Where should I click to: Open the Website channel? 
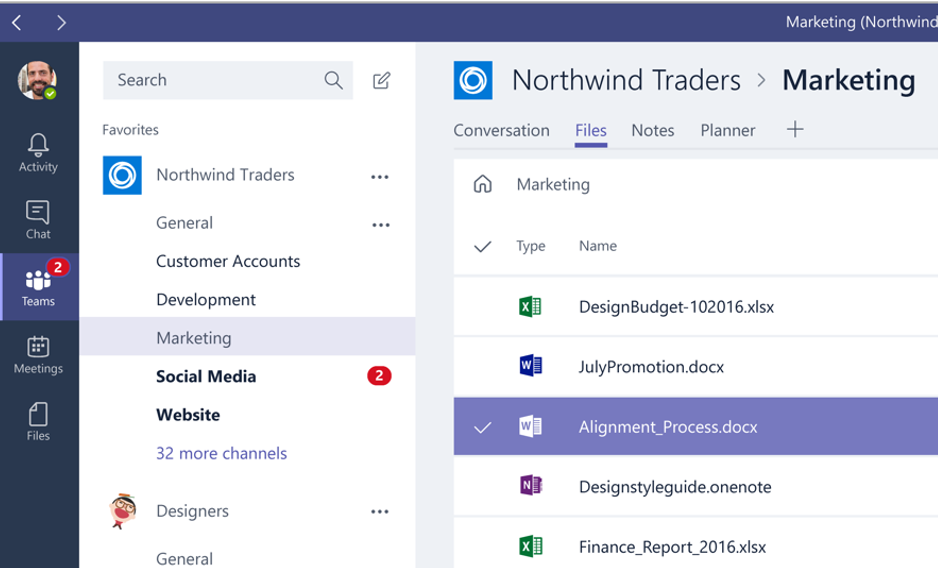tap(188, 414)
